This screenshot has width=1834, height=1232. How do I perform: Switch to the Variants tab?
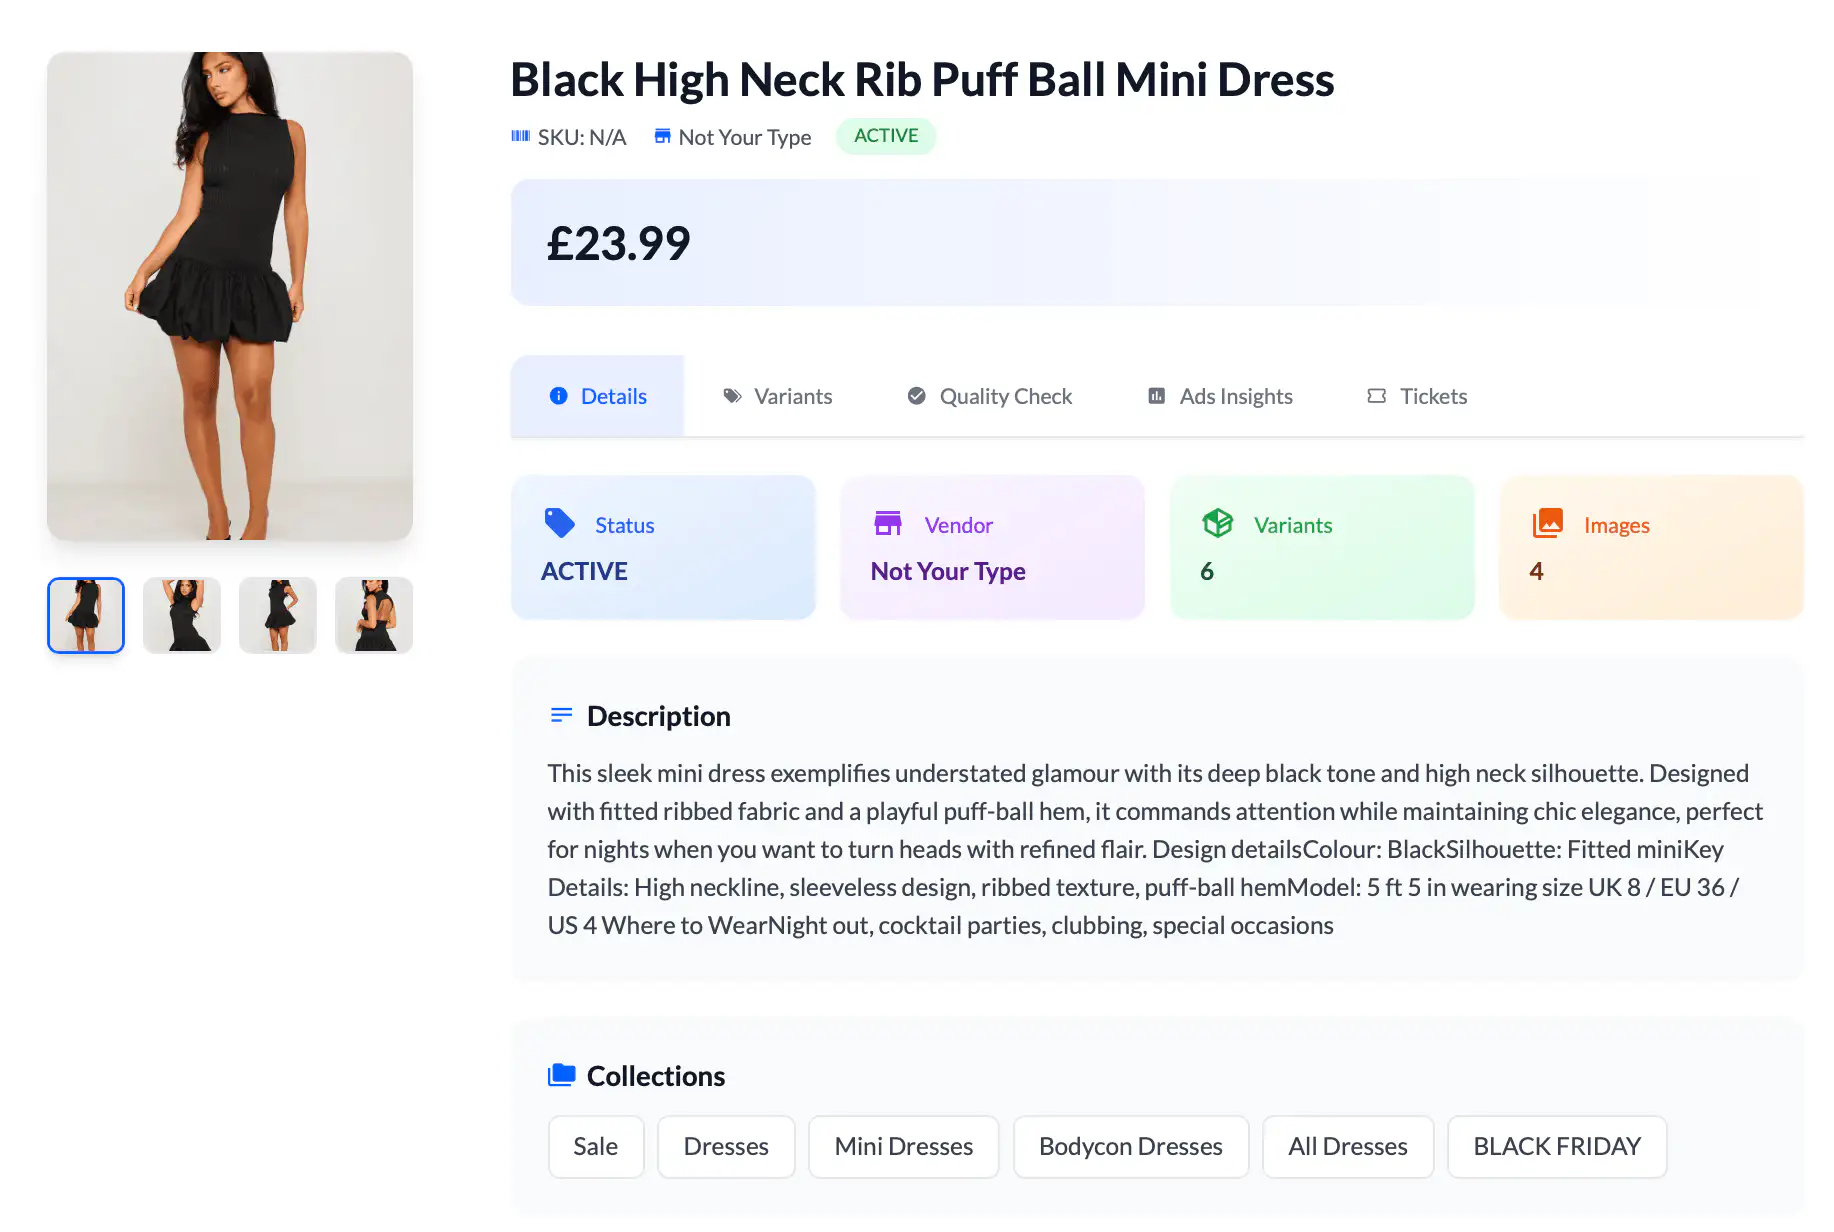pos(777,396)
